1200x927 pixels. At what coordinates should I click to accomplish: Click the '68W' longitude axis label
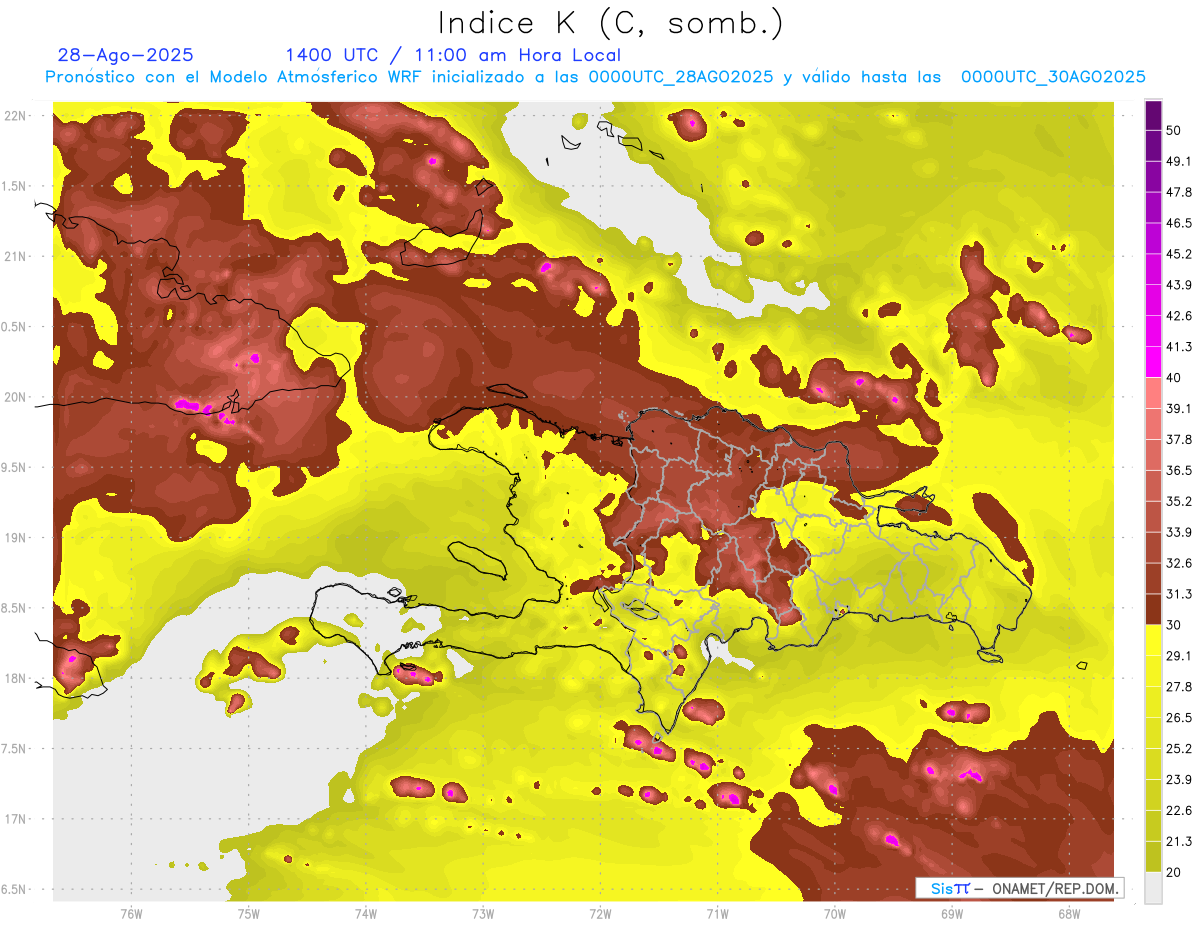pyautogui.click(x=1068, y=915)
